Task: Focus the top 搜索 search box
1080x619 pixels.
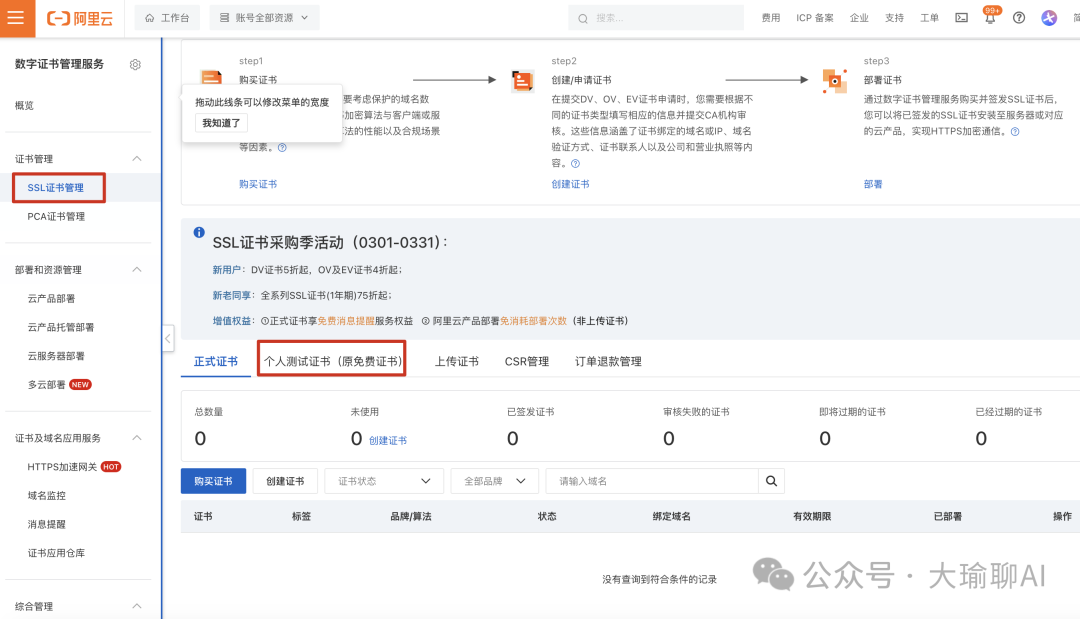Action: point(656,18)
